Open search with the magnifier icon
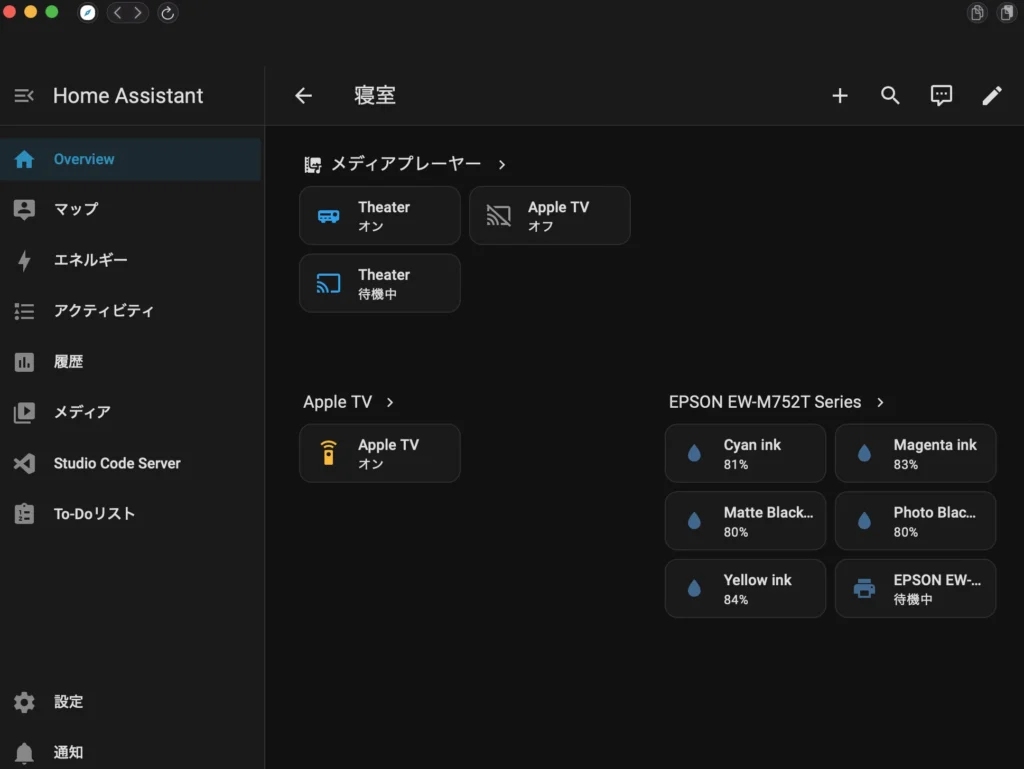The width and height of the screenshot is (1024, 769). pyautogui.click(x=890, y=96)
